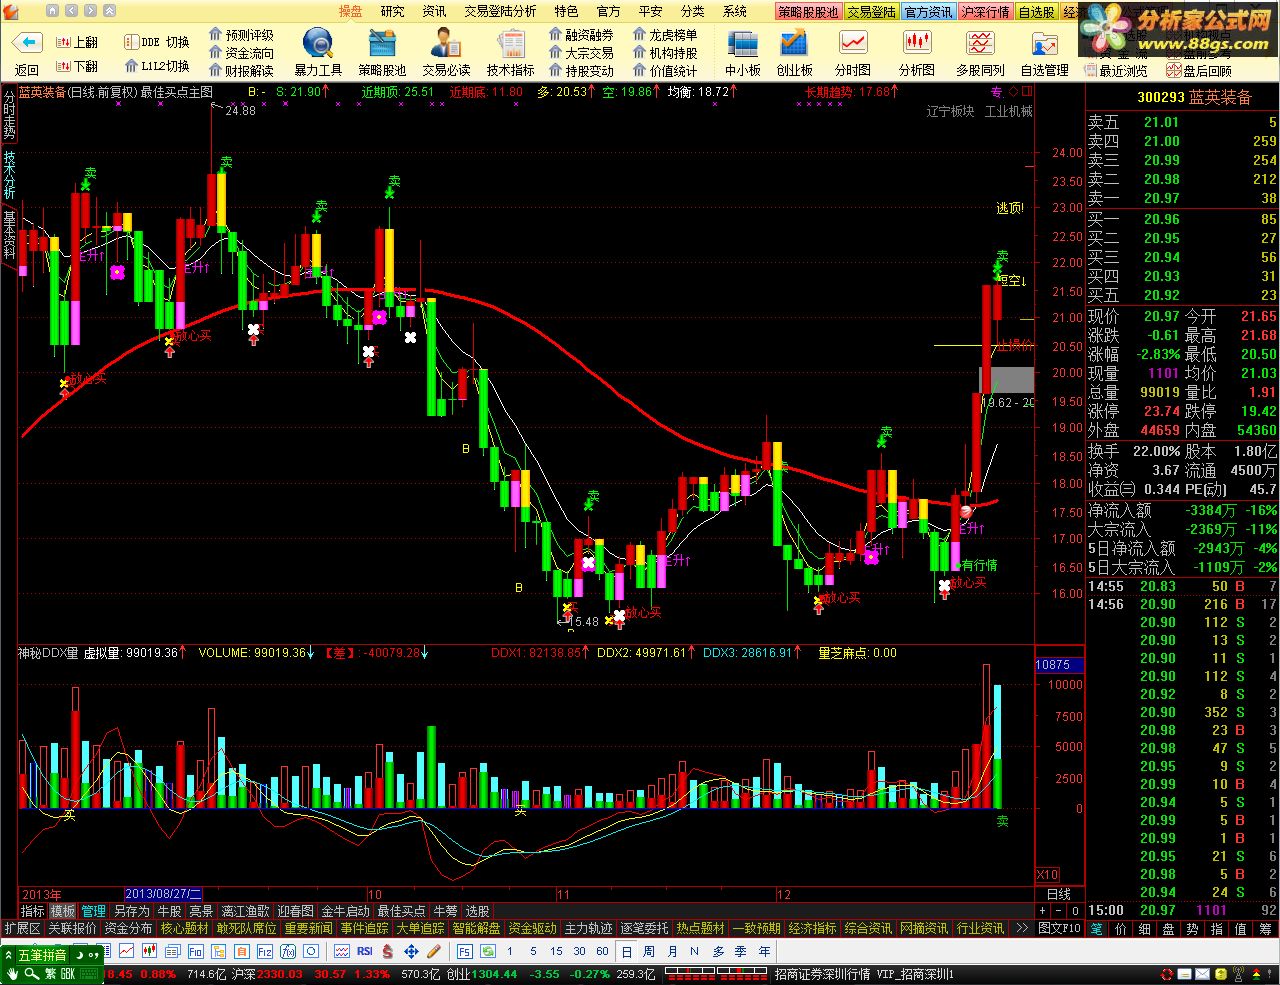This screenshot has height=985, width=1280.
Task: Open the 策略股池 basket icon
Action: 382,44
